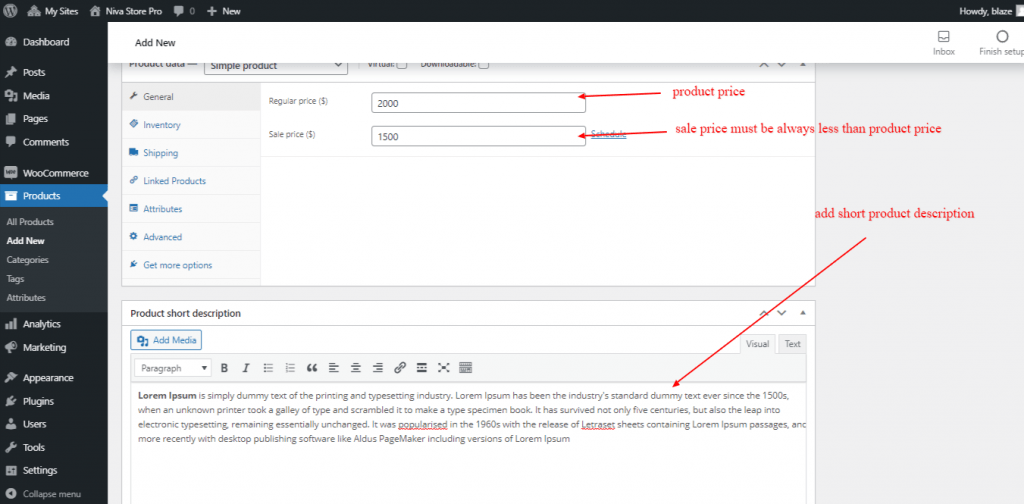Insert a bulleted list
Image resolution: width=1024 pixels, height=504 pixels.
click(268, 368)
